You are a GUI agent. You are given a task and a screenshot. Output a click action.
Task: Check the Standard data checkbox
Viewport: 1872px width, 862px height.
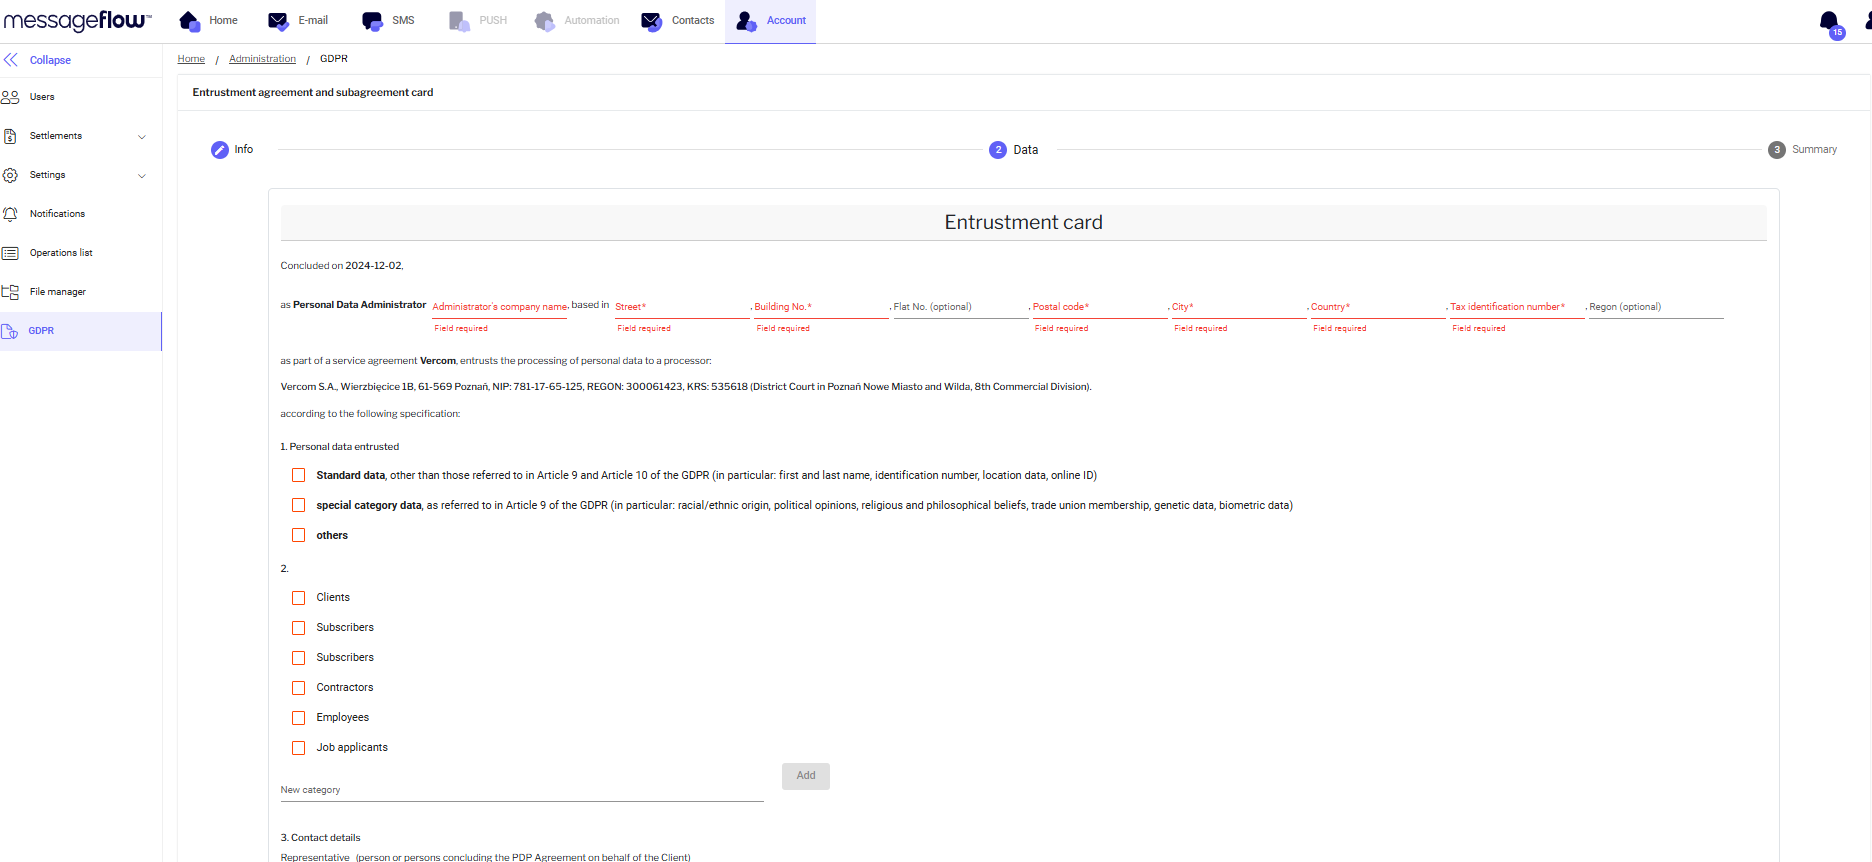tap(298, 476)
